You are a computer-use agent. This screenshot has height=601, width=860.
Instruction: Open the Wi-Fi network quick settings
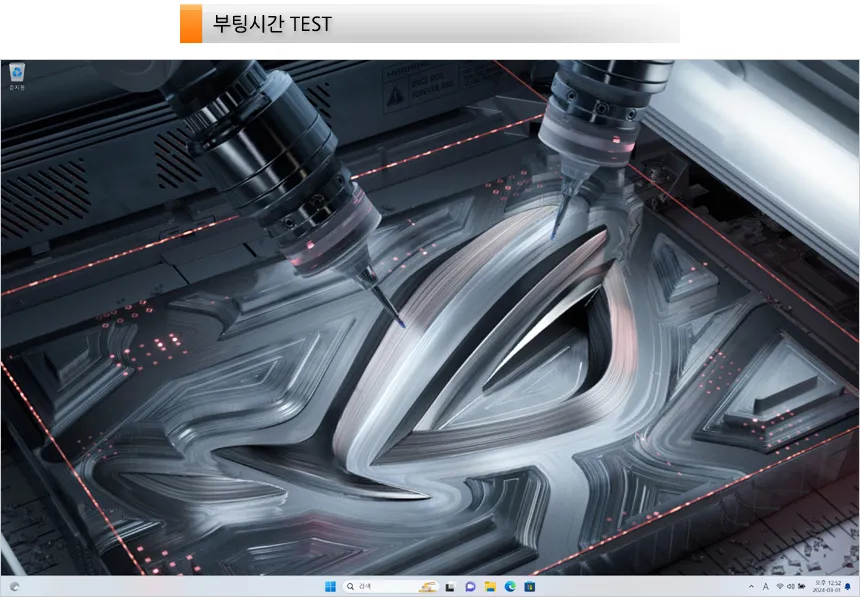(x=780, y=587)
